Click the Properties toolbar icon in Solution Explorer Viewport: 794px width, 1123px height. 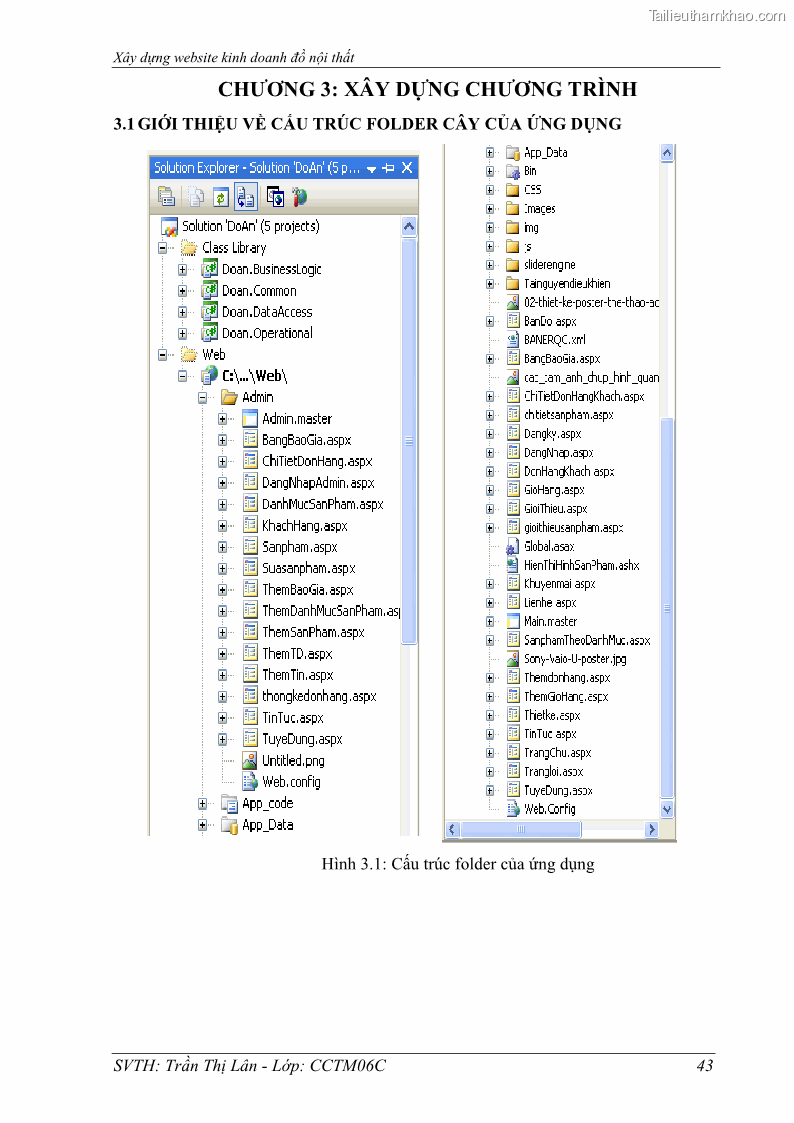pos(166,197)
